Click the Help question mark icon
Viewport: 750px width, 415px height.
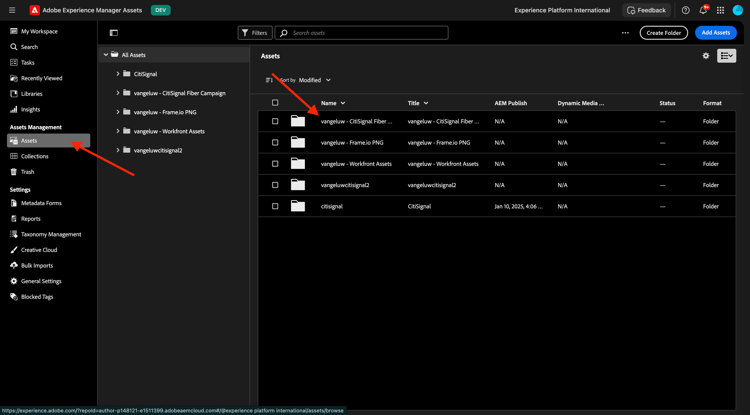pyautogui.click(x=685, y=10)
